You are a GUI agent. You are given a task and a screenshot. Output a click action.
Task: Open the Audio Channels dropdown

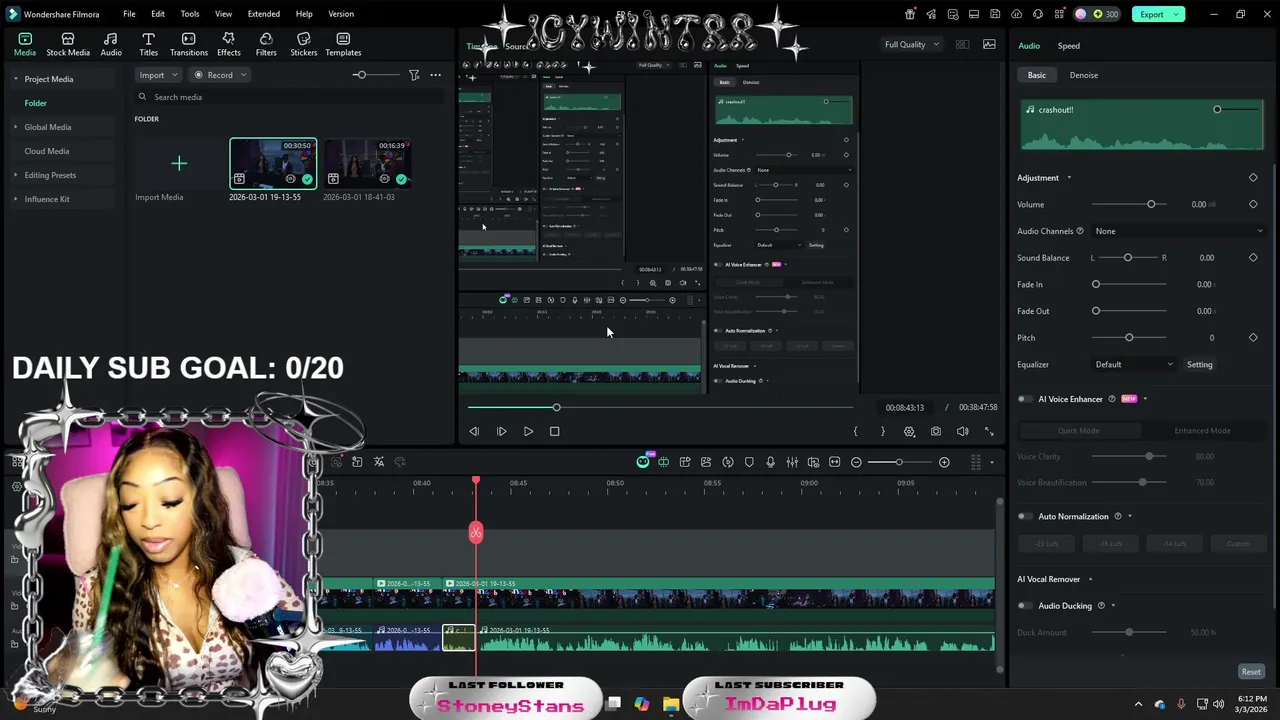pyautogui.click(x=1177, y=231)
